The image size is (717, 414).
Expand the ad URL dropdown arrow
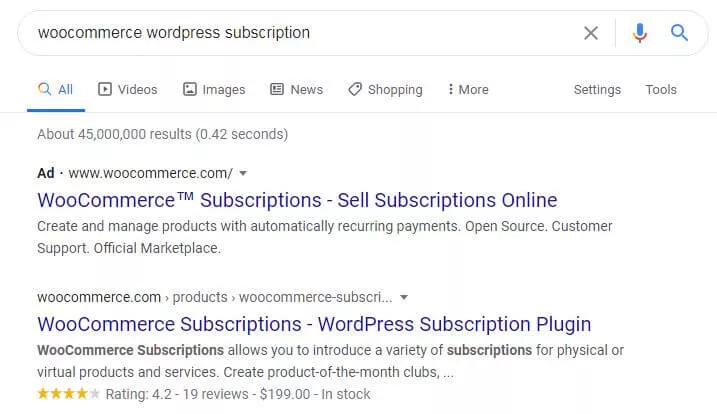243,173
